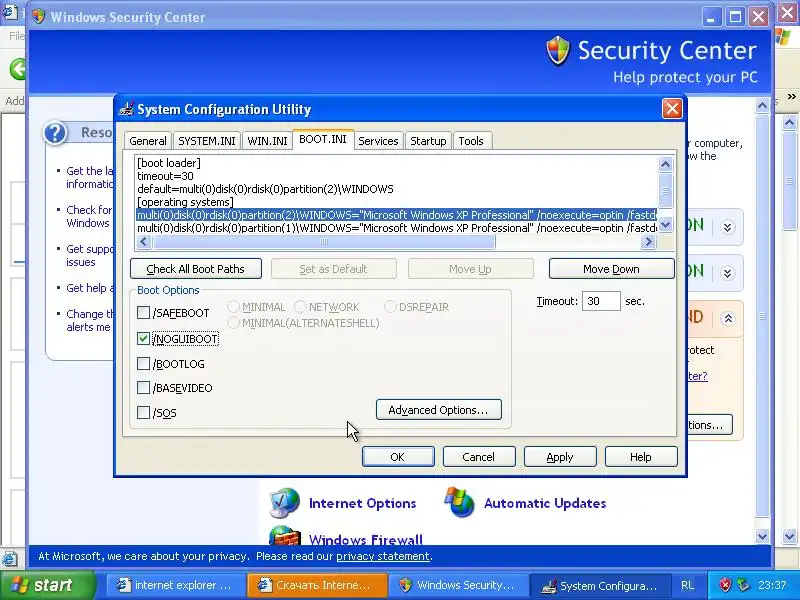Click Security Center scrollbar up arrow
Viewport: 800px width, 600px height.
click(x=762, y=106)
